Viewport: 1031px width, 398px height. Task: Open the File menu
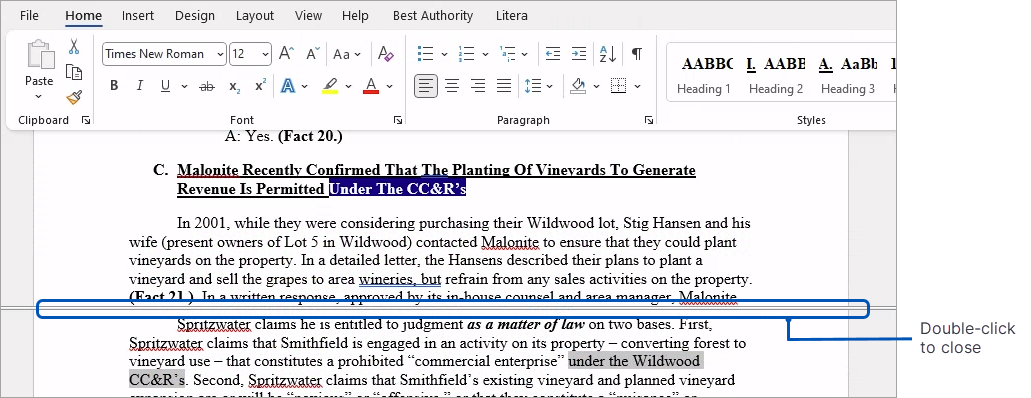(x=29, y=16)
